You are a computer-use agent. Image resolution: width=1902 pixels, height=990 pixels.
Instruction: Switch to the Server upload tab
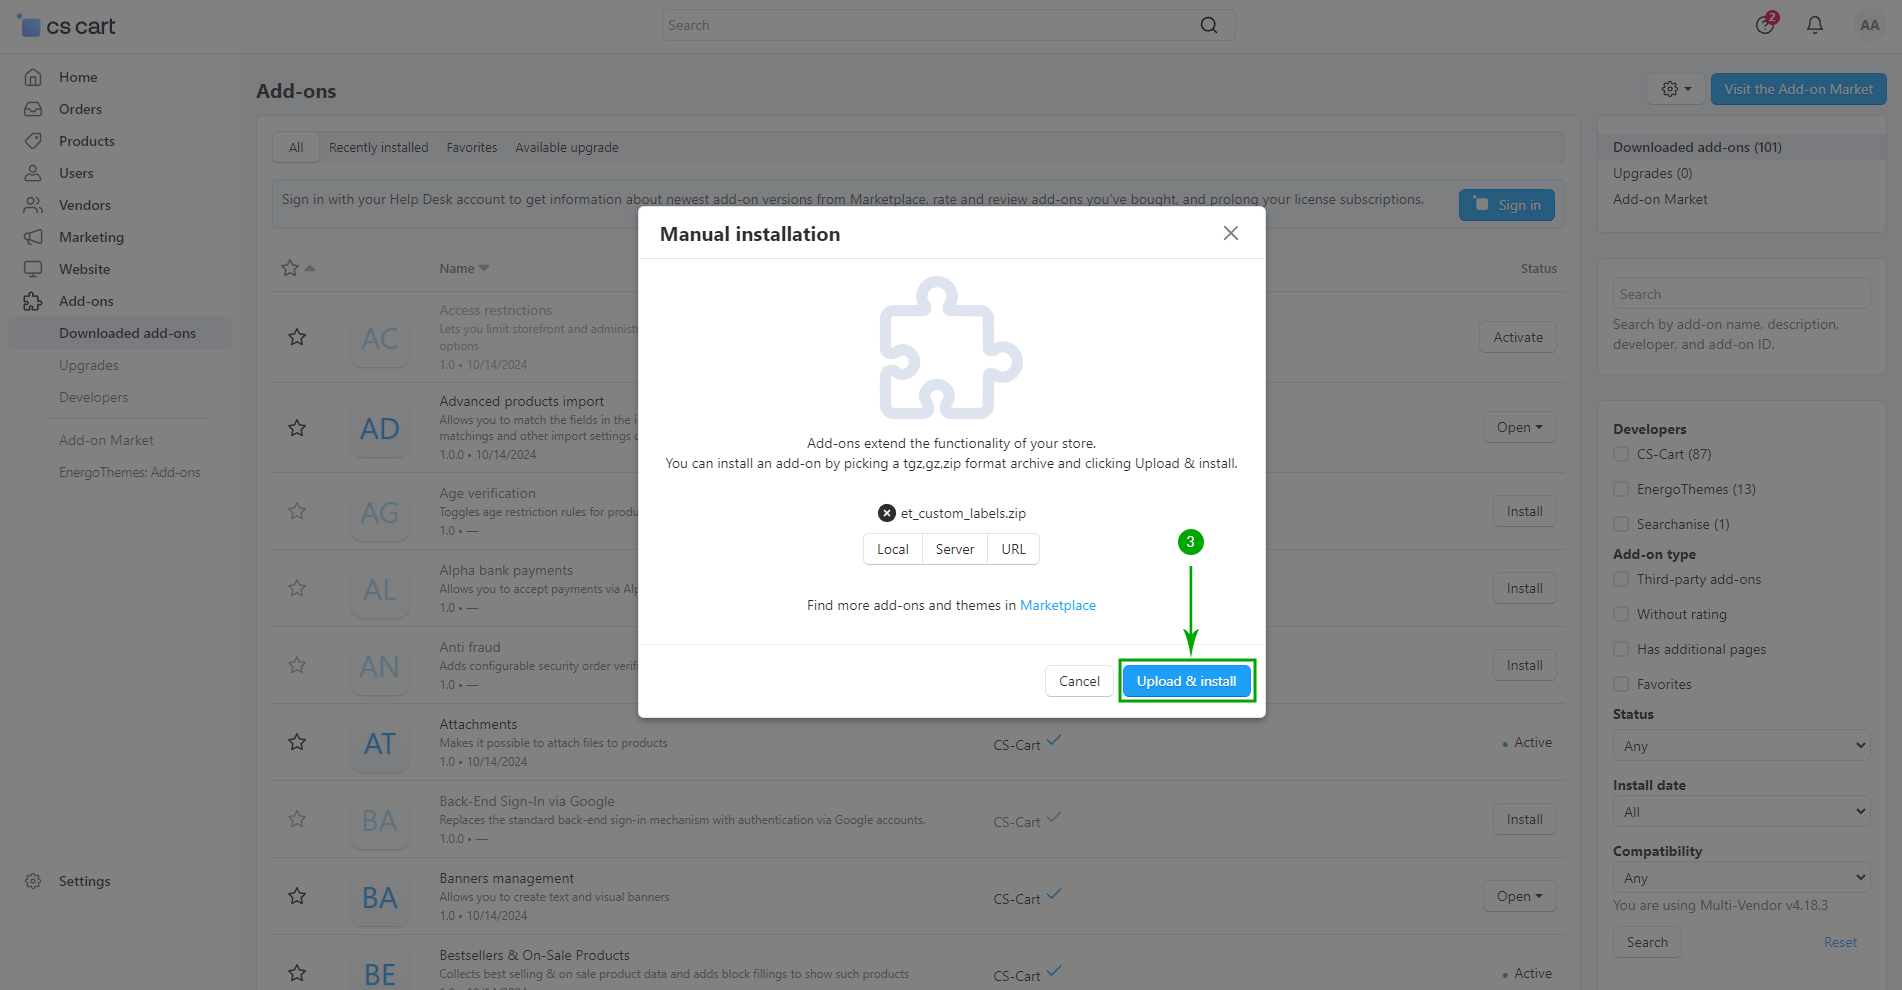pos(954,549)
